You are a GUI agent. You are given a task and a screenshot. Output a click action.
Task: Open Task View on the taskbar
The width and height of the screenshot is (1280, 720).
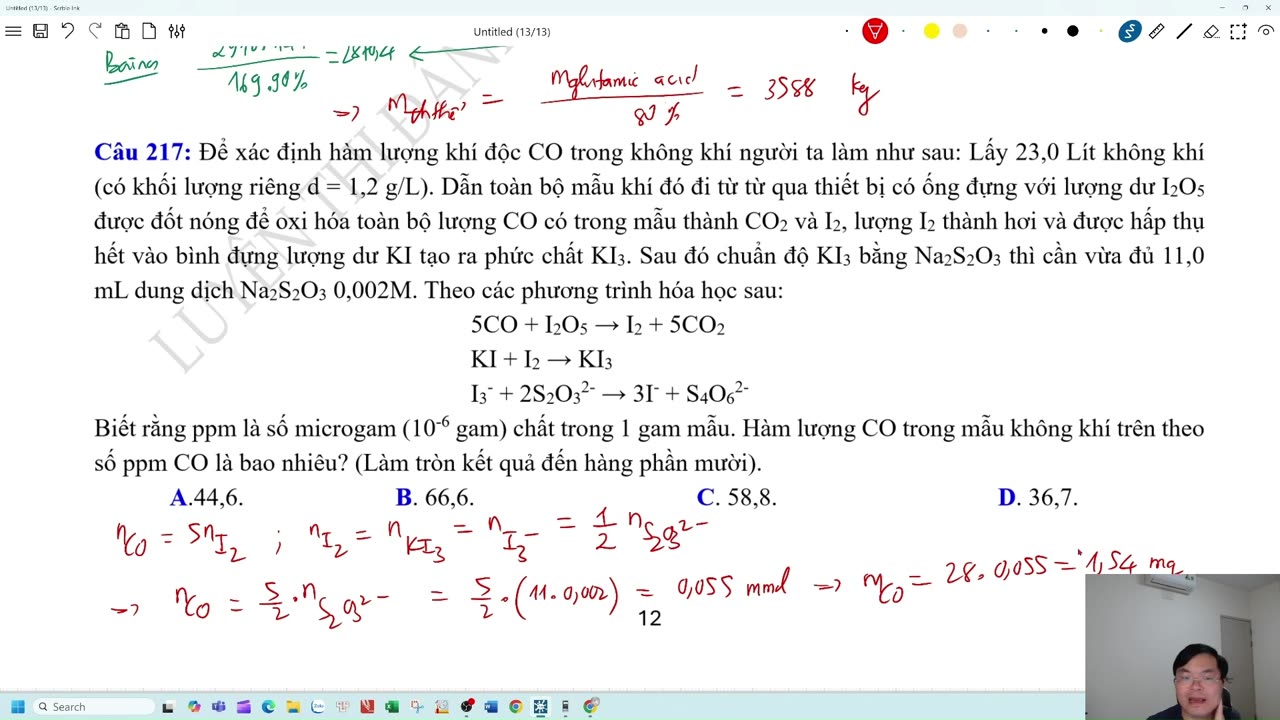click(x=168, y=707)
